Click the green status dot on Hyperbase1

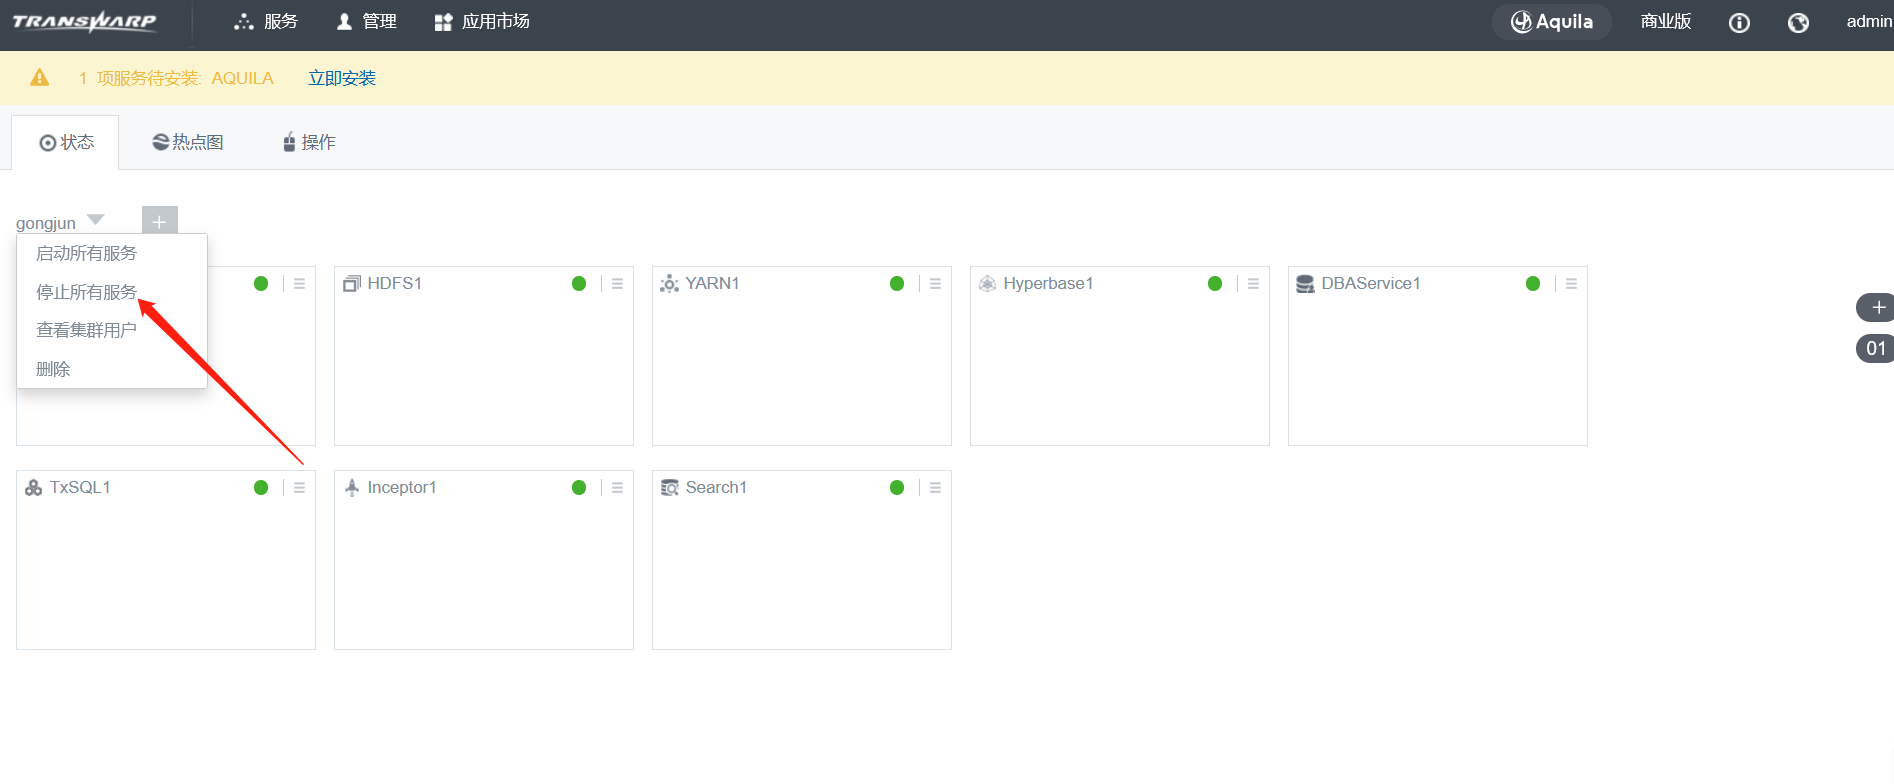click(x=1215, y=284)
